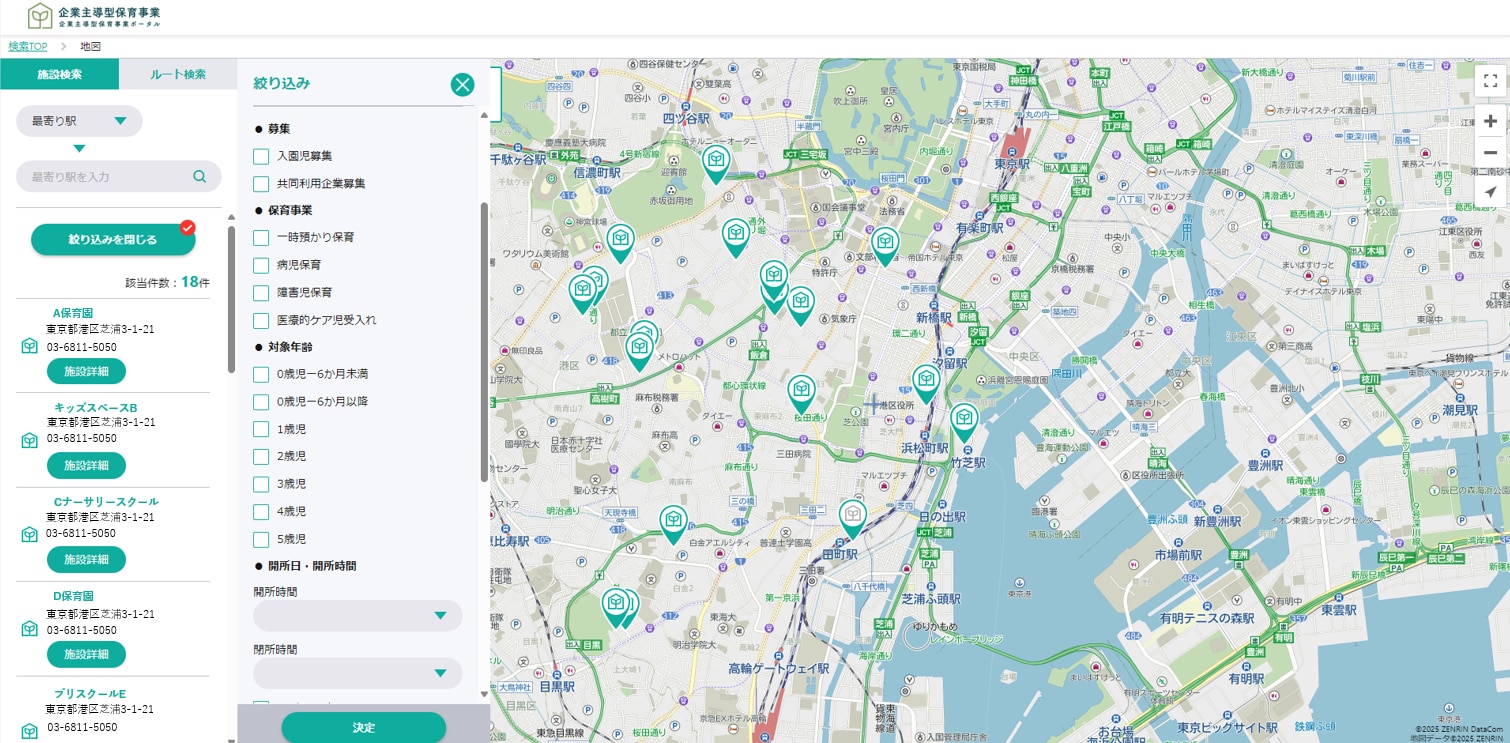
Task: Click search magnifier in station field
Action: pyautogui.click(x=200, y=177)
